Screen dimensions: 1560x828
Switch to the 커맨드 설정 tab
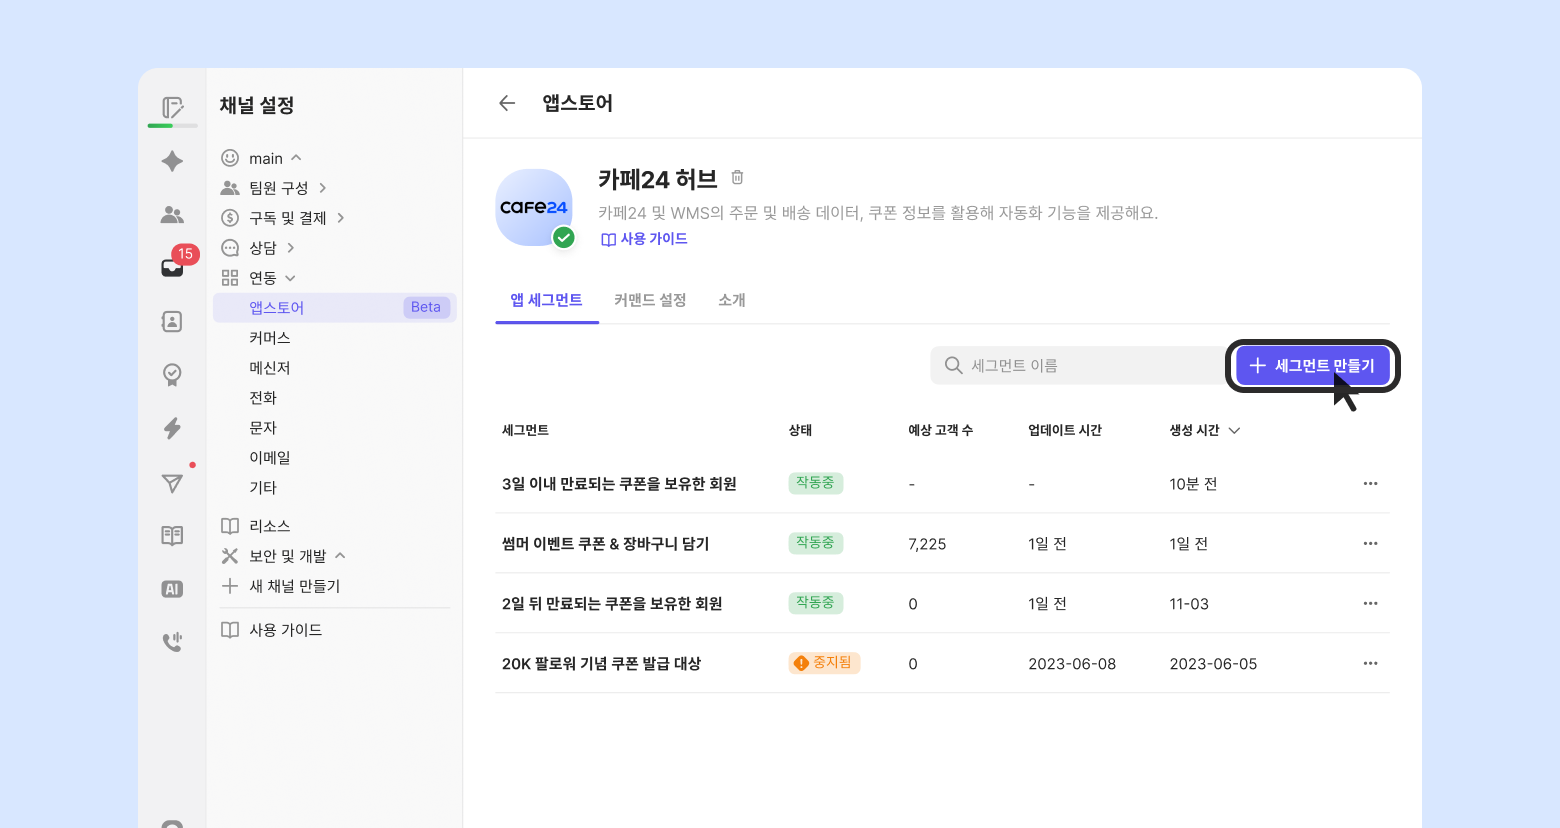tap(650, 300)
